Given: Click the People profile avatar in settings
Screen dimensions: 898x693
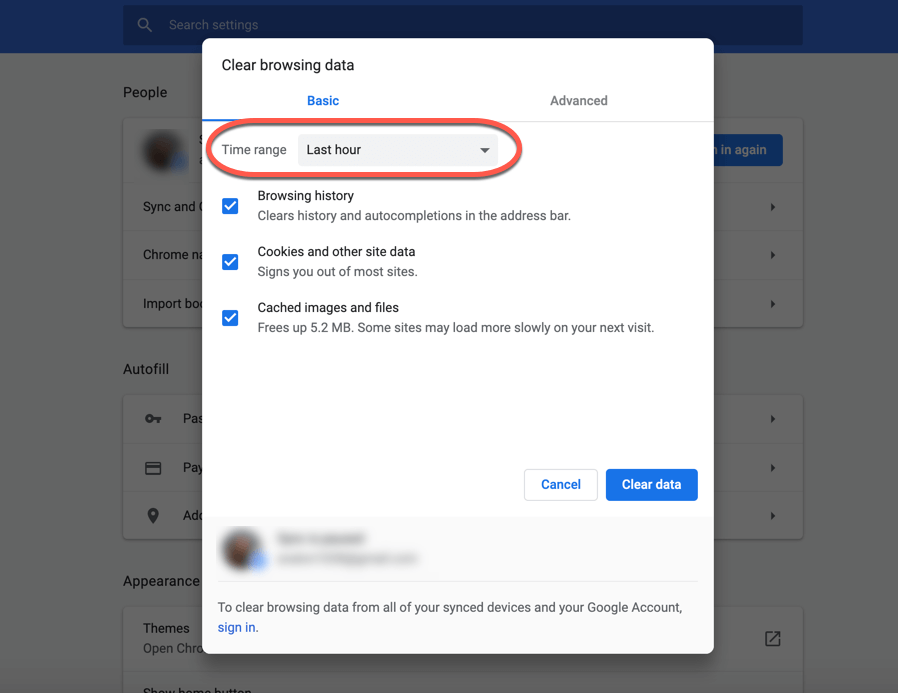Looking at the screenshot, I should coord(163,151).
